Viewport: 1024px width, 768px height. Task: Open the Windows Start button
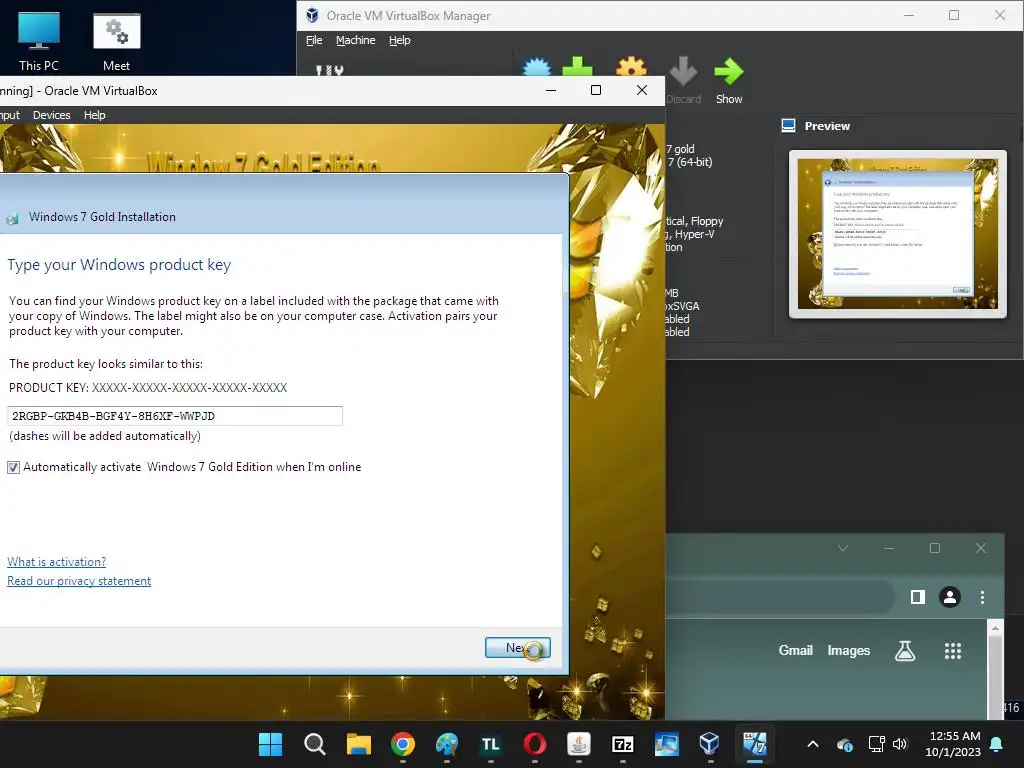click(270, 744)
